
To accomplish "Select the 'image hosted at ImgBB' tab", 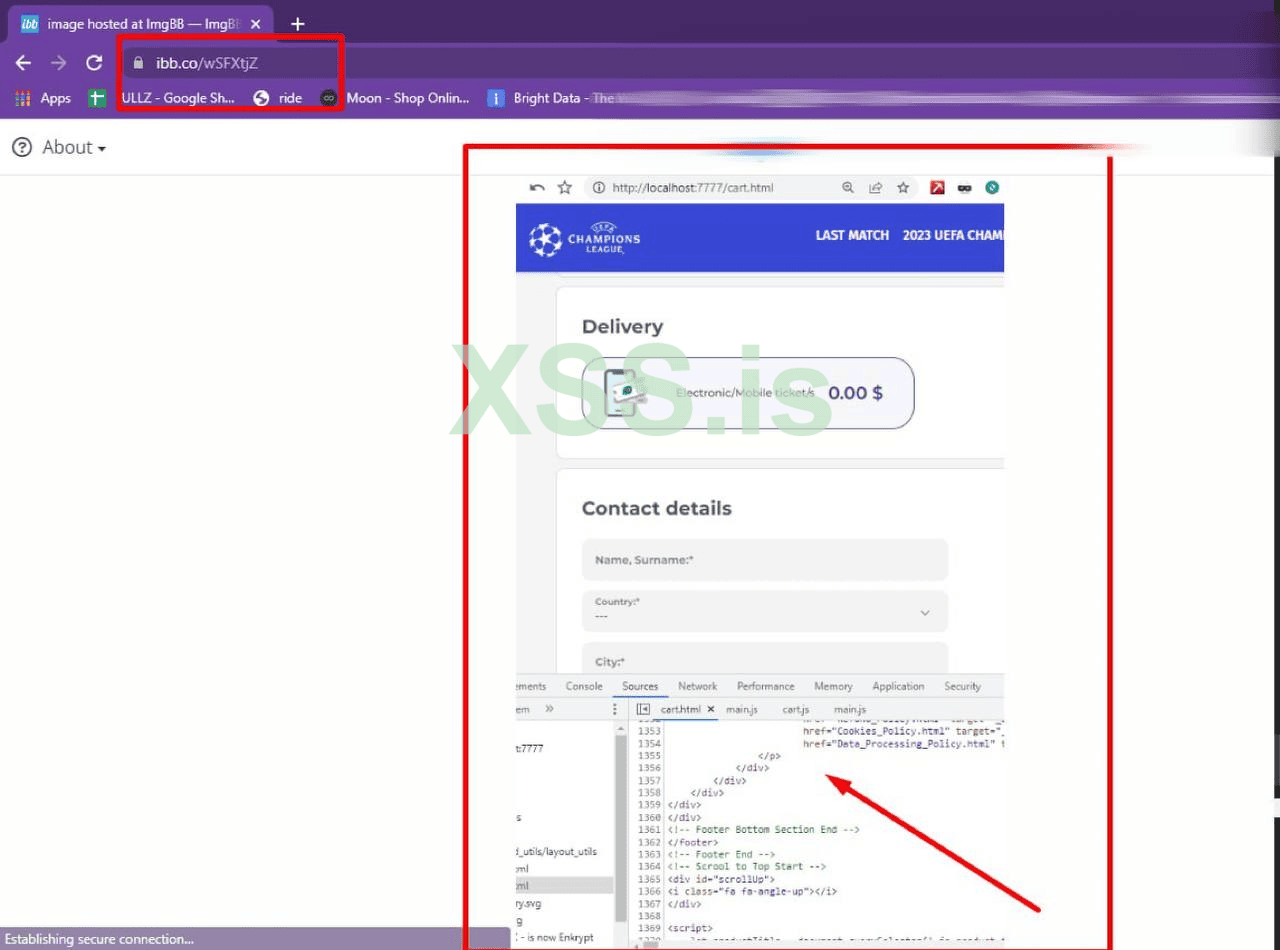I will click(140, 24).
